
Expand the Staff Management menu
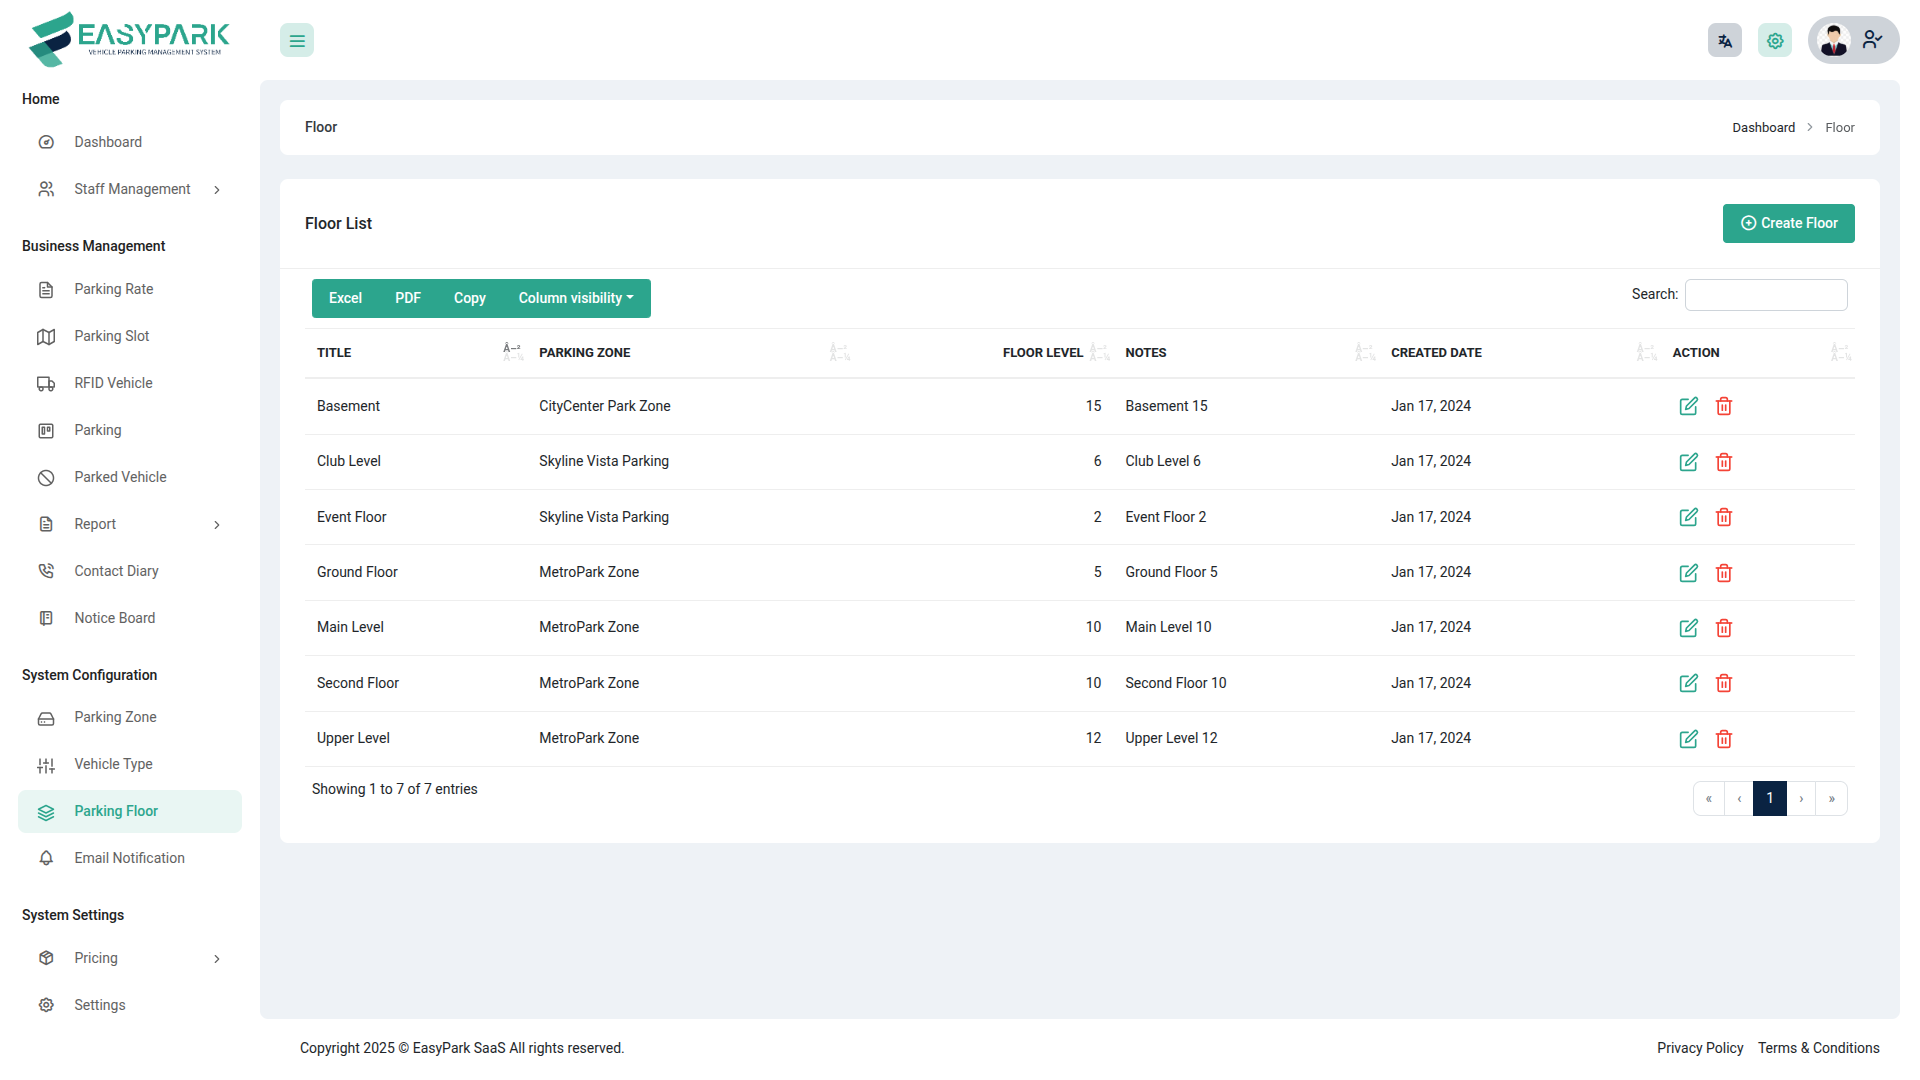[x=131, y=189]
